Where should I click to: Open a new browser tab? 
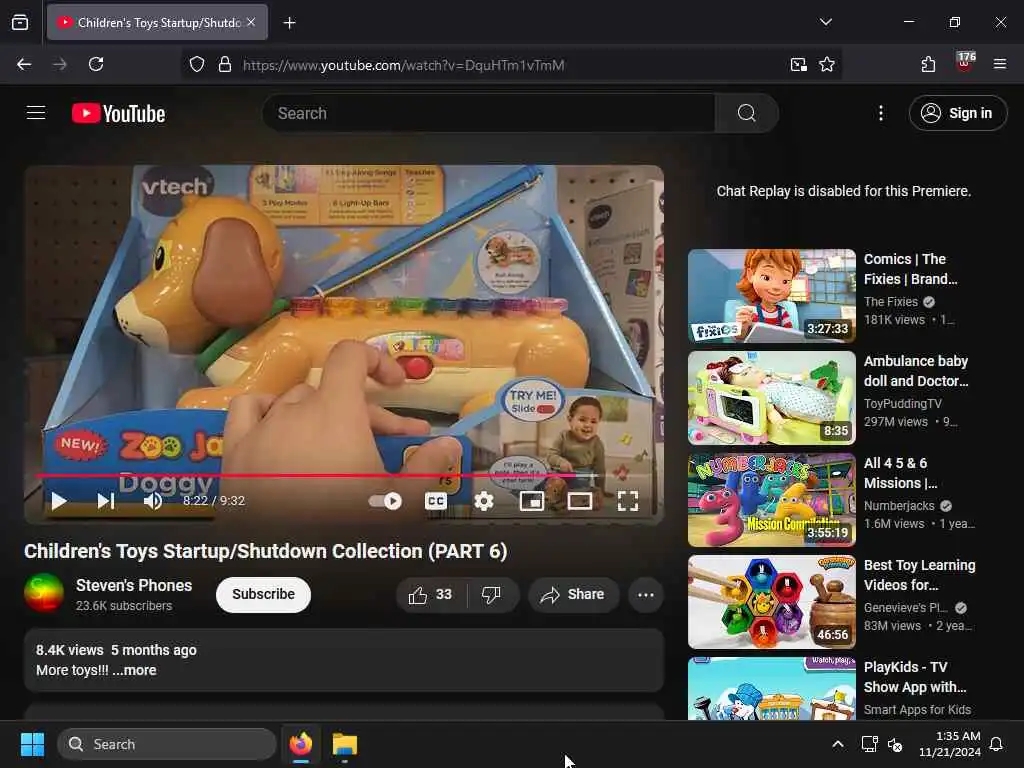click(x=289, y=23)
